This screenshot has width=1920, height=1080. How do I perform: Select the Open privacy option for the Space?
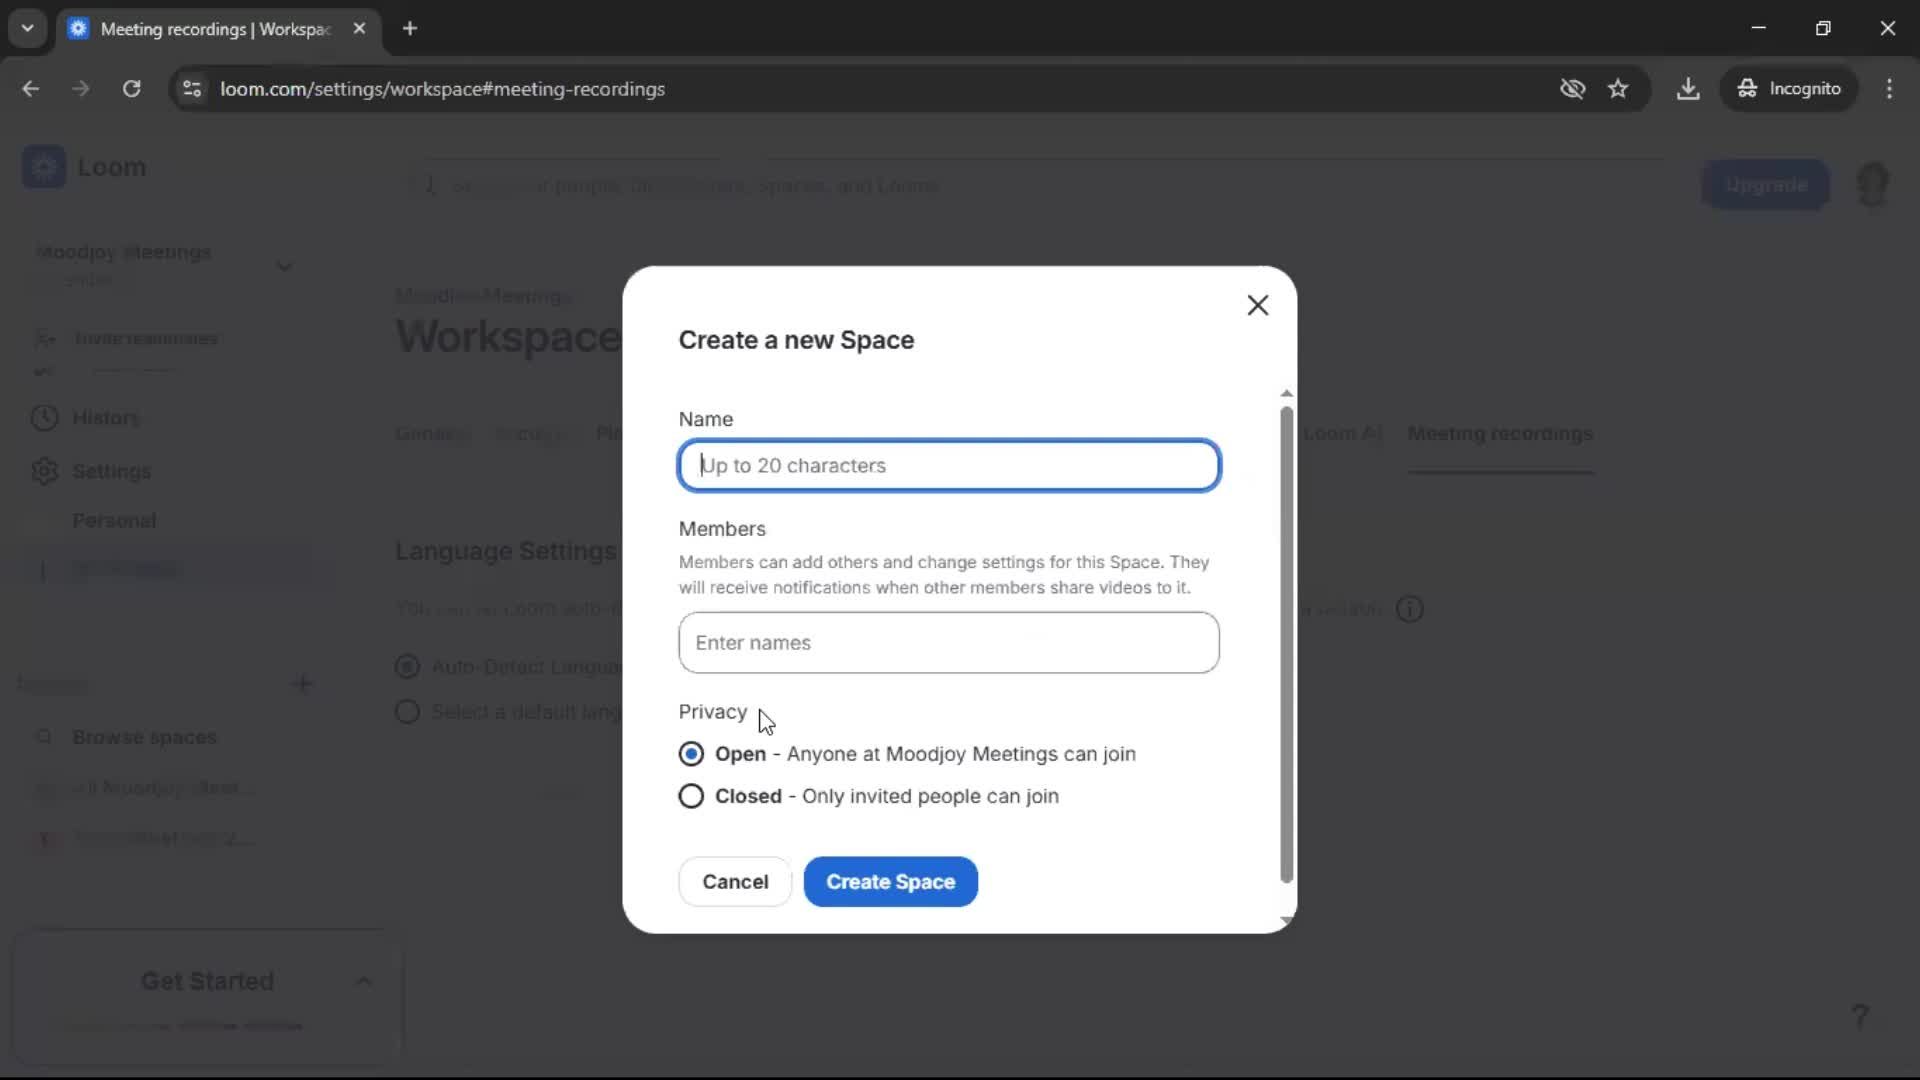point(691,754)
